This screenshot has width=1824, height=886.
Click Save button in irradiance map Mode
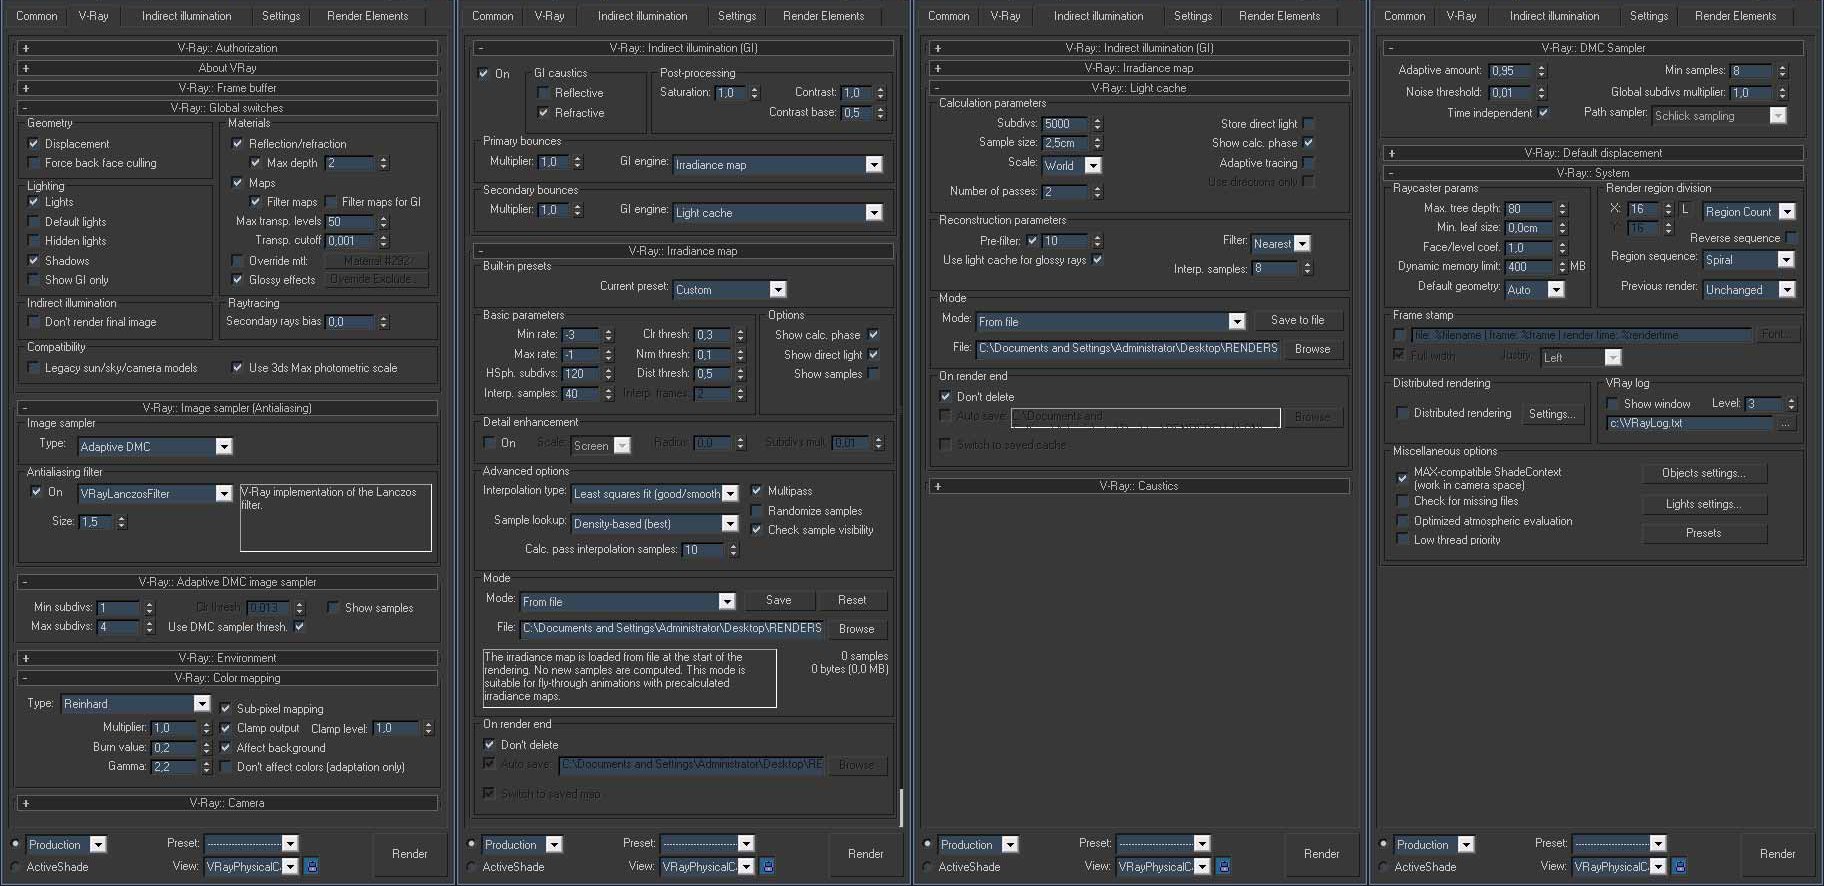[x=778, y=600]
